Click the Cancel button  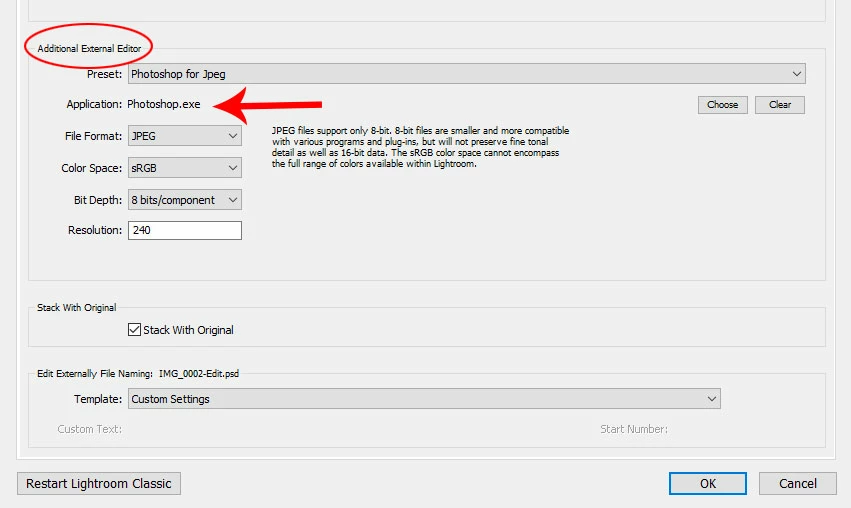tap(797, 484)
